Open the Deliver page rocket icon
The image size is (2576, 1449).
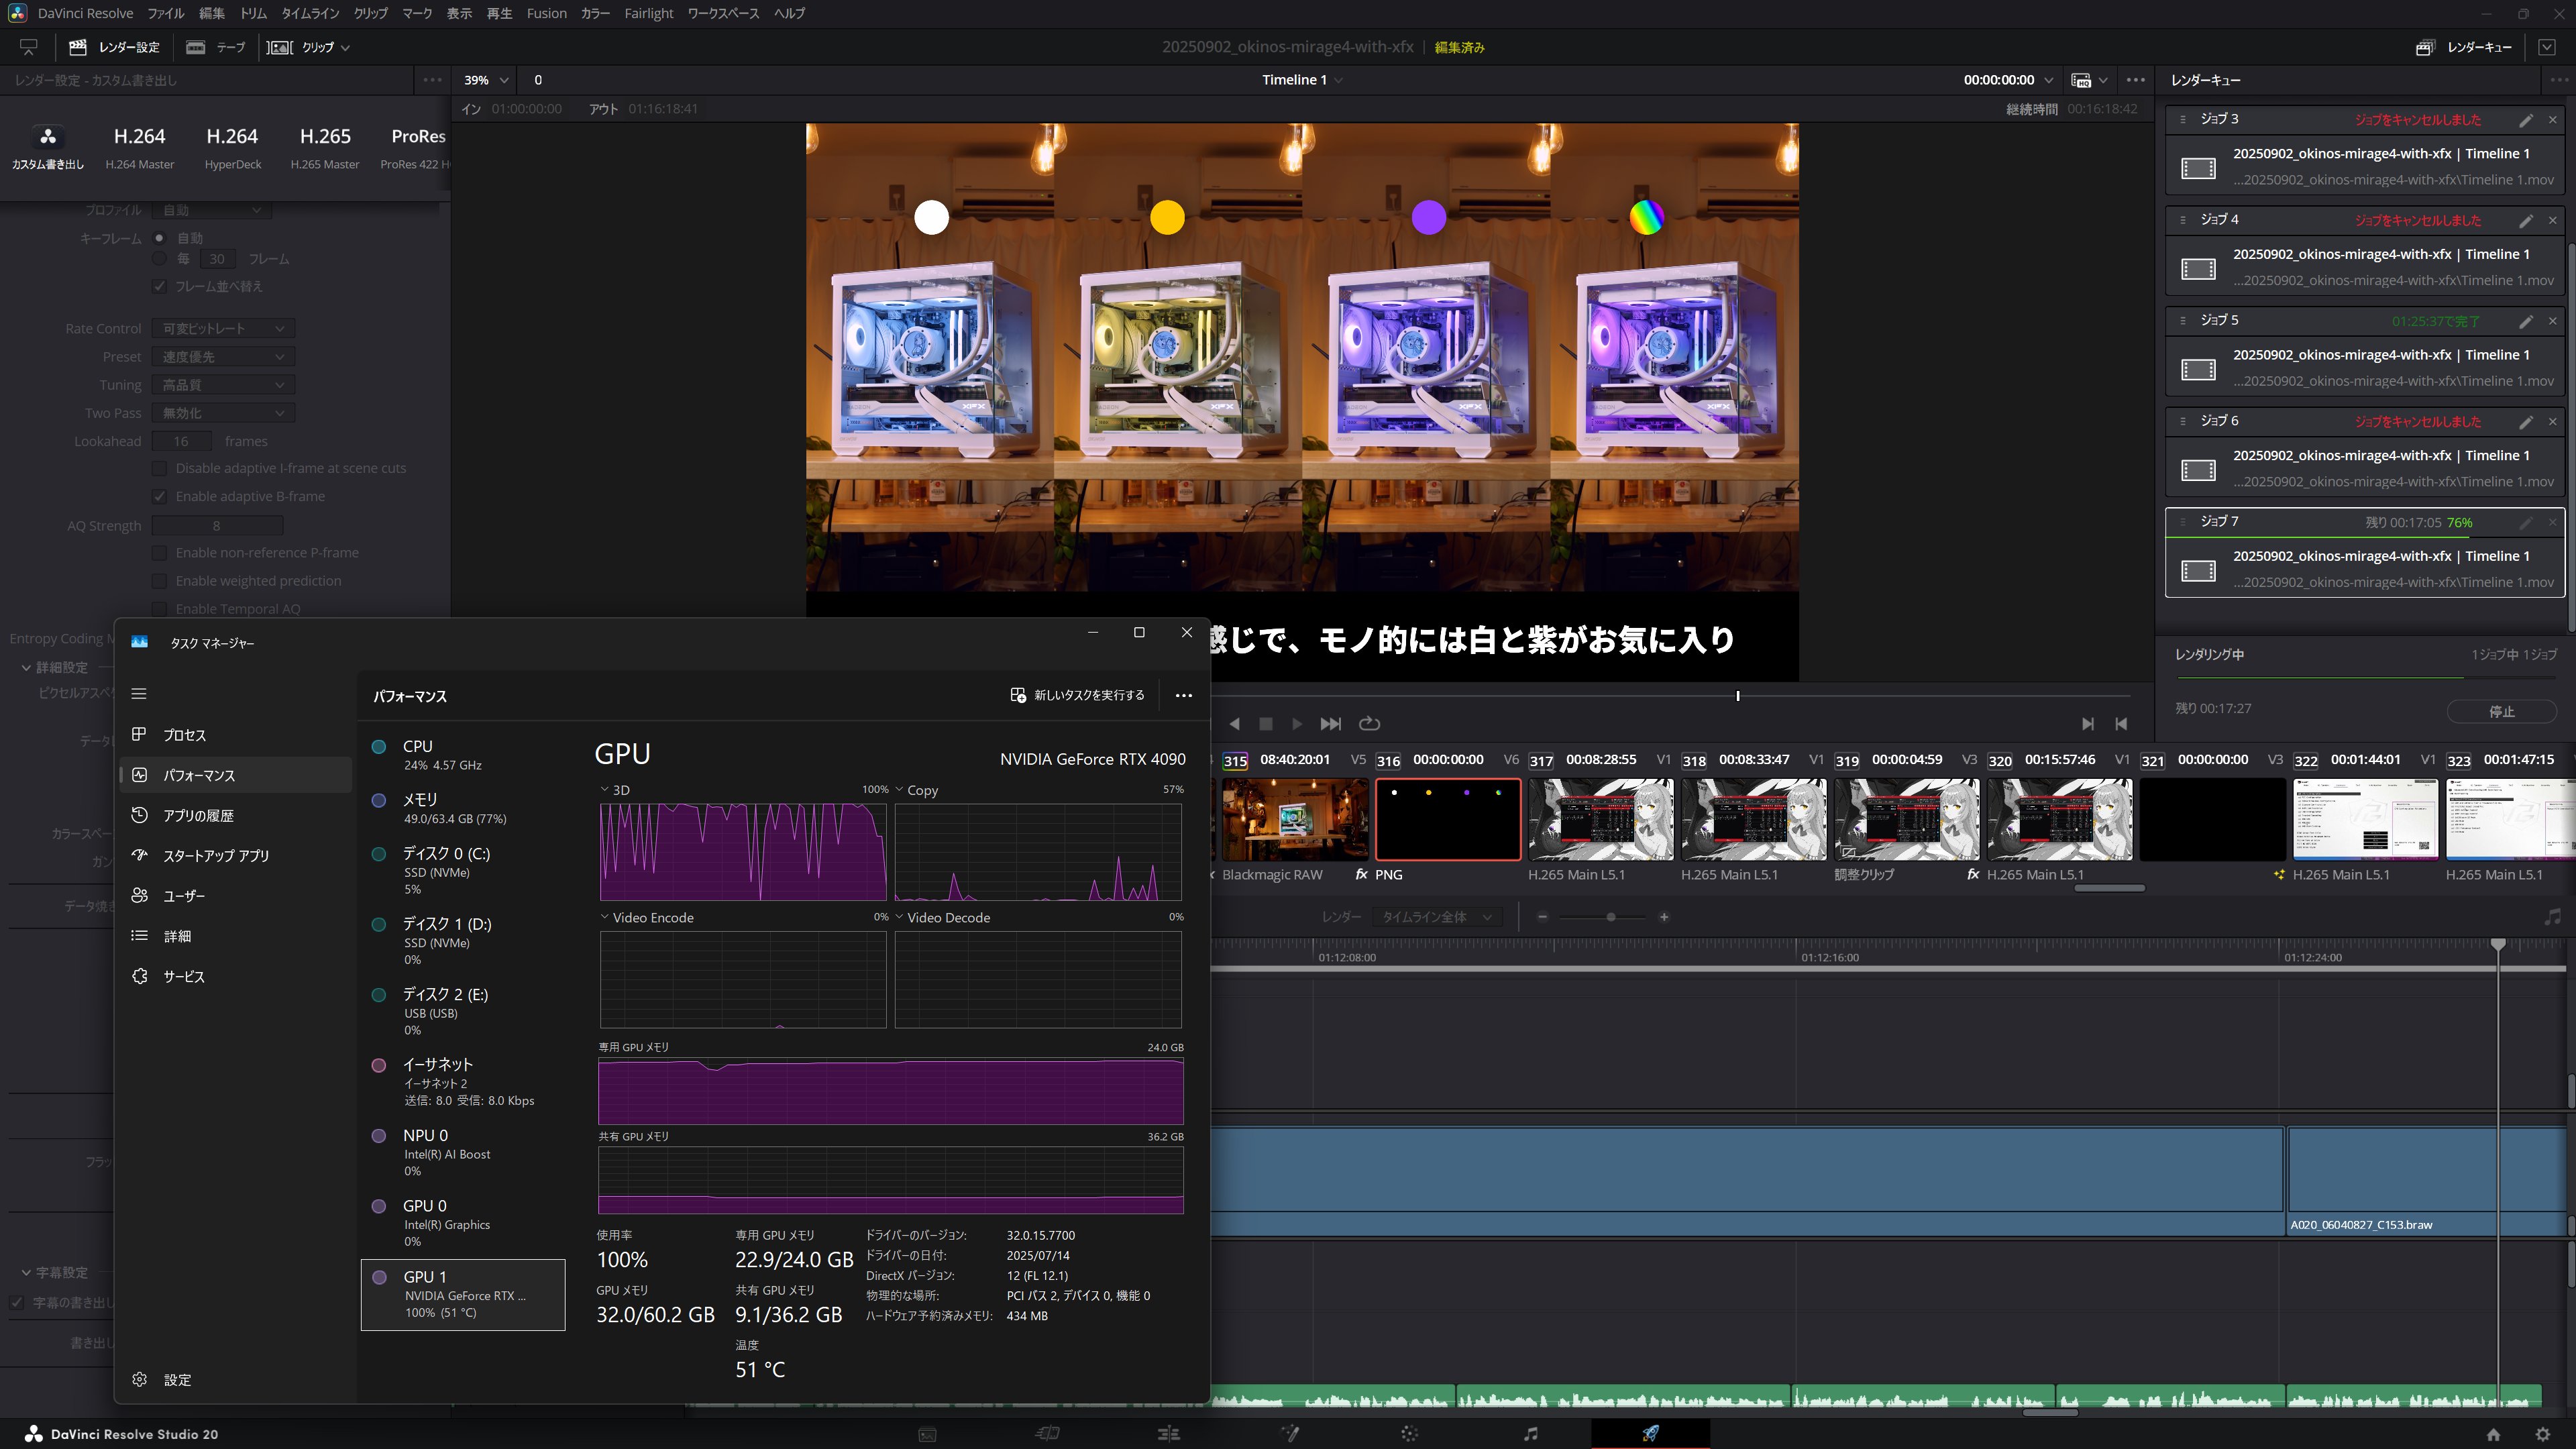coord(1650,1433)
